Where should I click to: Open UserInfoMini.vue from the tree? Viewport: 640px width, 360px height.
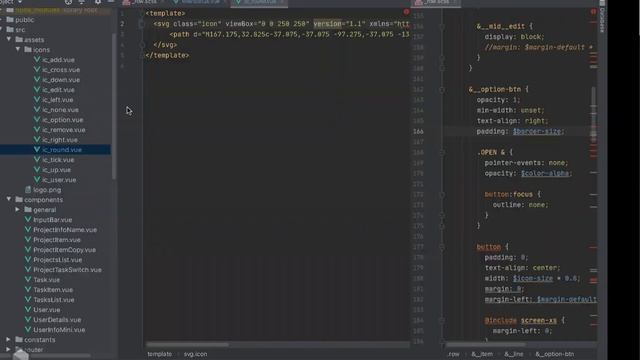[x=59, y=329]
